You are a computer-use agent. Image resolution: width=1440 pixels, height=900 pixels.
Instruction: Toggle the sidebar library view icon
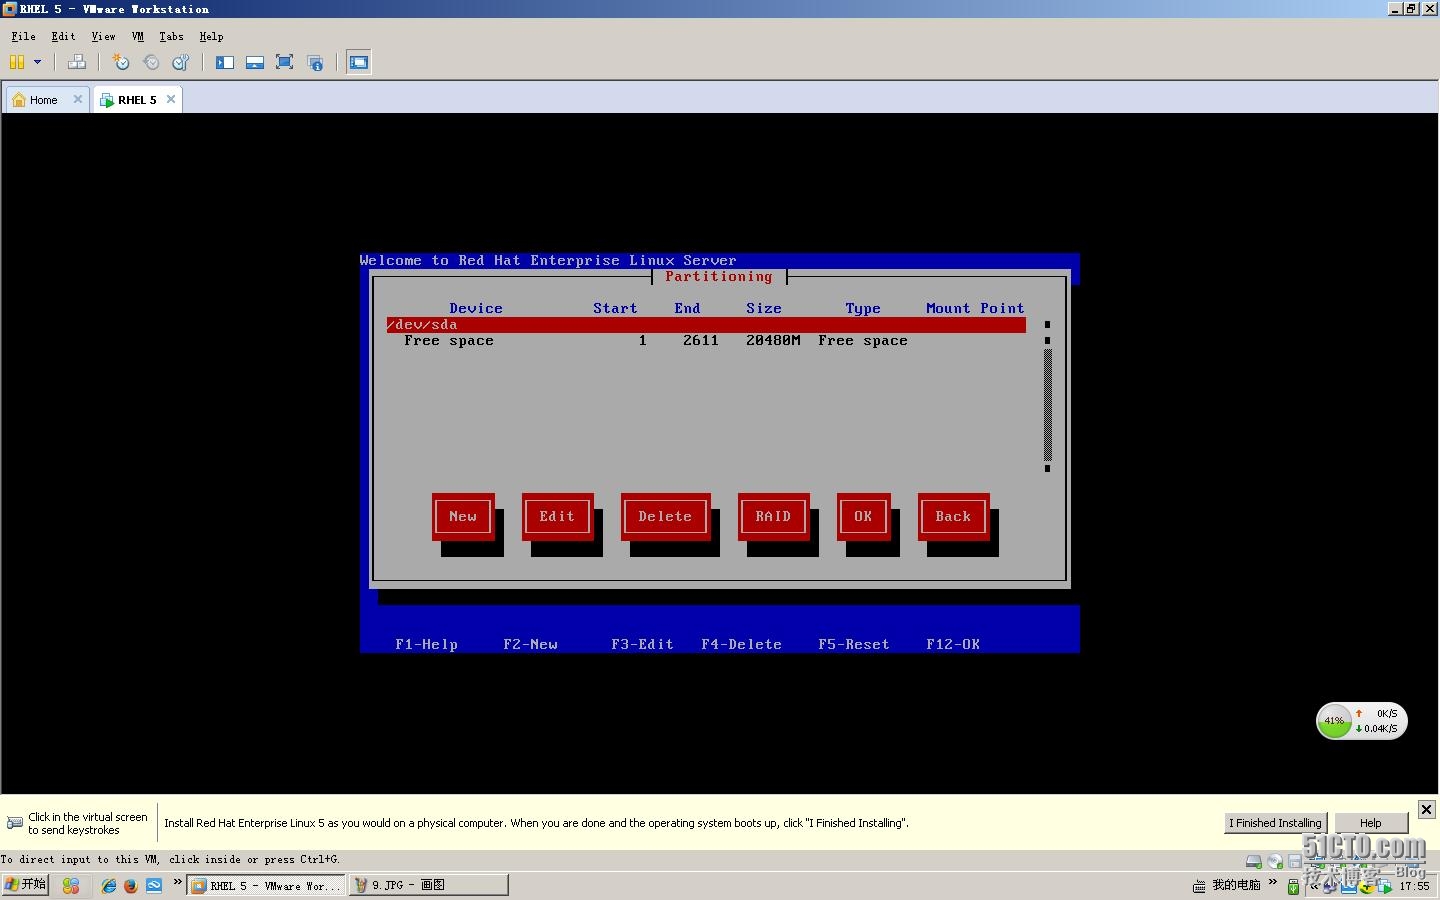tap(225, 62)
